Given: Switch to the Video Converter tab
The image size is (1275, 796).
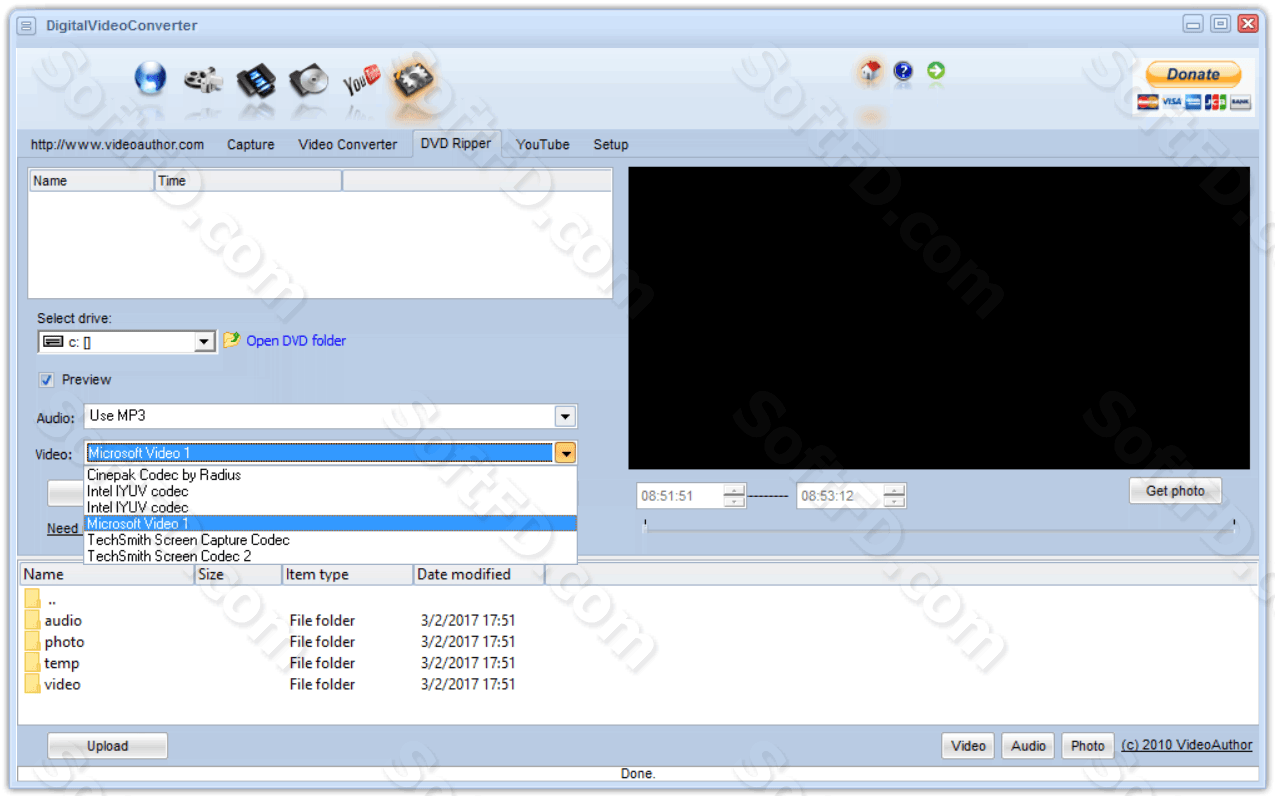Looking at the screenshot, I should click(348, 144).
